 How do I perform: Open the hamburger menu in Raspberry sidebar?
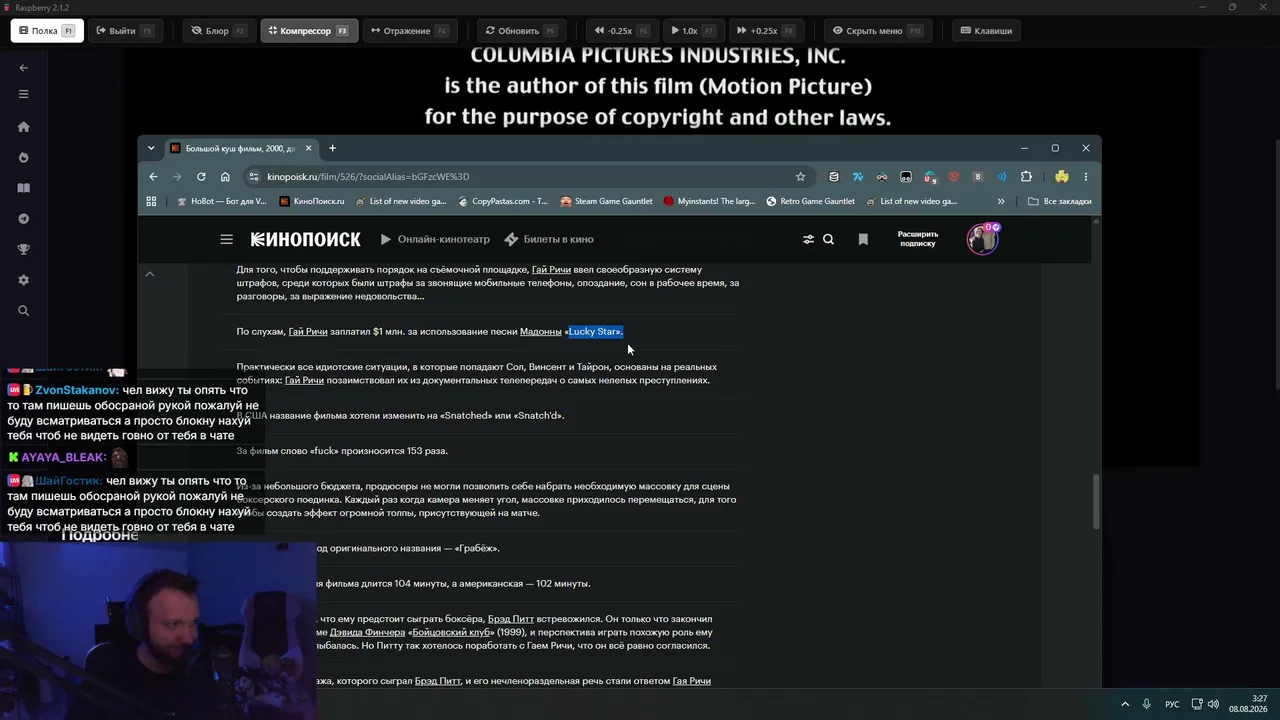pyautogui.click(x=24, y=95)
